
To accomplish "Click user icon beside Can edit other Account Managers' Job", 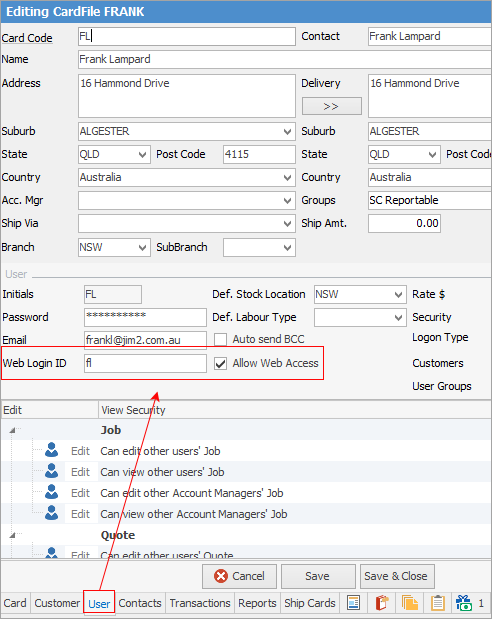I will coord(51,492).
